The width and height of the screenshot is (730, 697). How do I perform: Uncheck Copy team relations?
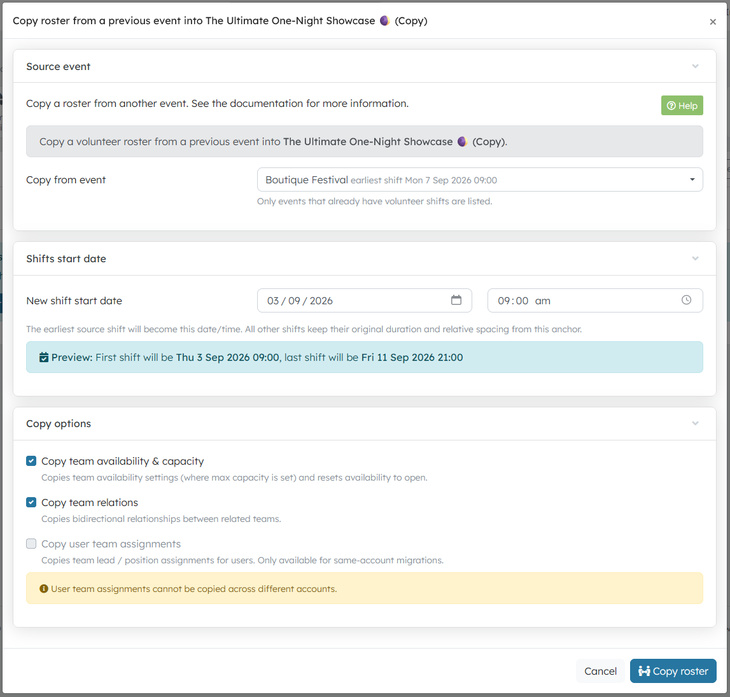pyautogui.click(x=31, y=502)
